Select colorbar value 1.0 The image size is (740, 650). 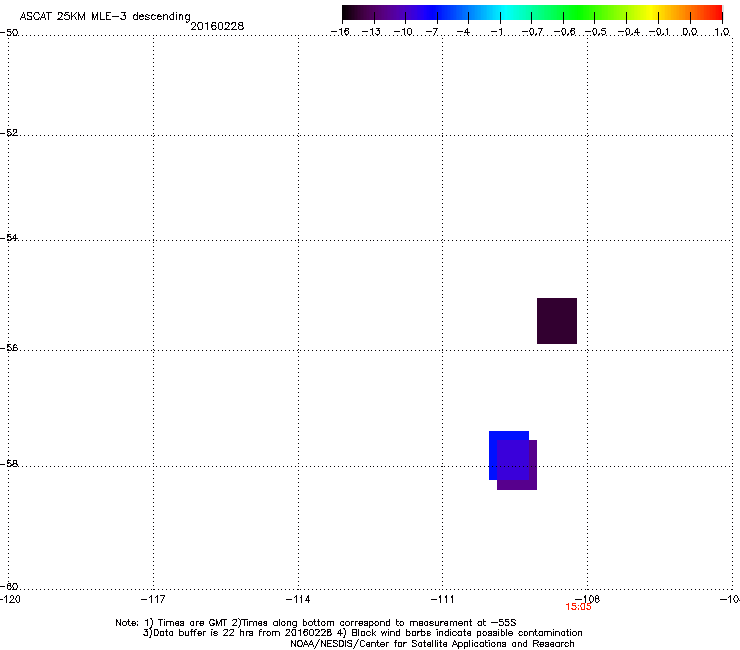[722, 32]
